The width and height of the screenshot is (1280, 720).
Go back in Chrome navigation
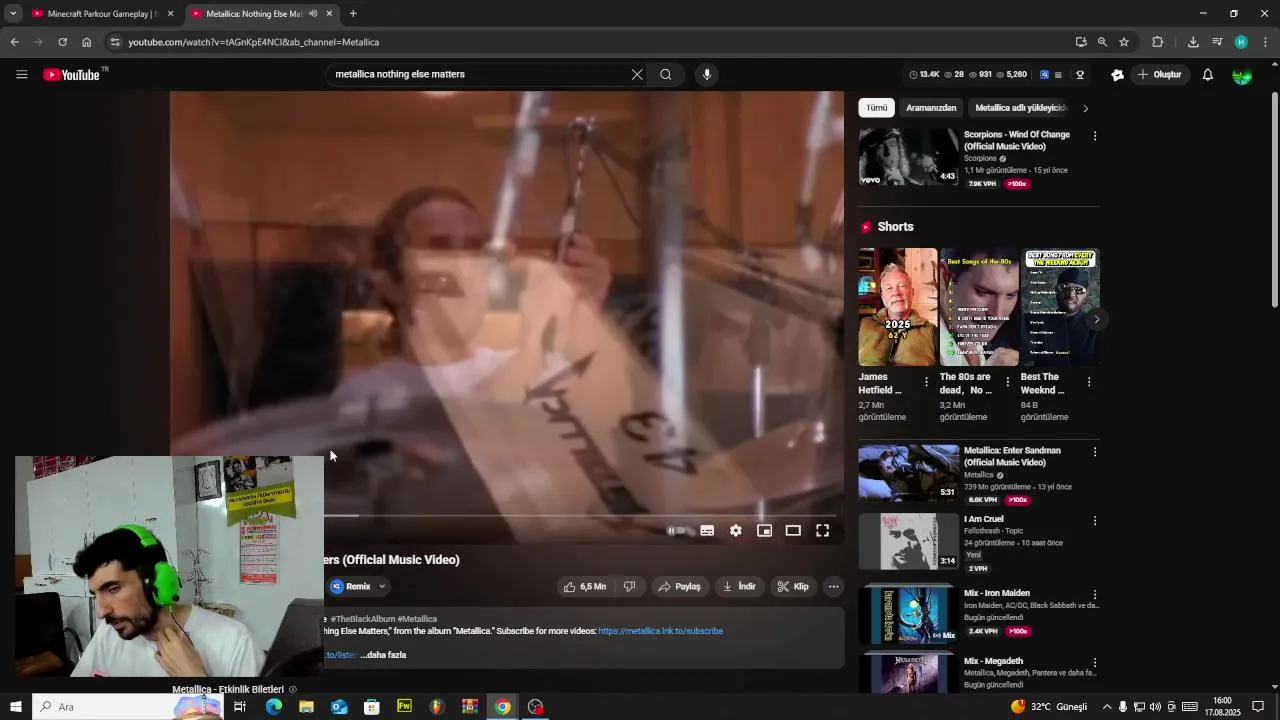pos(14,42)
